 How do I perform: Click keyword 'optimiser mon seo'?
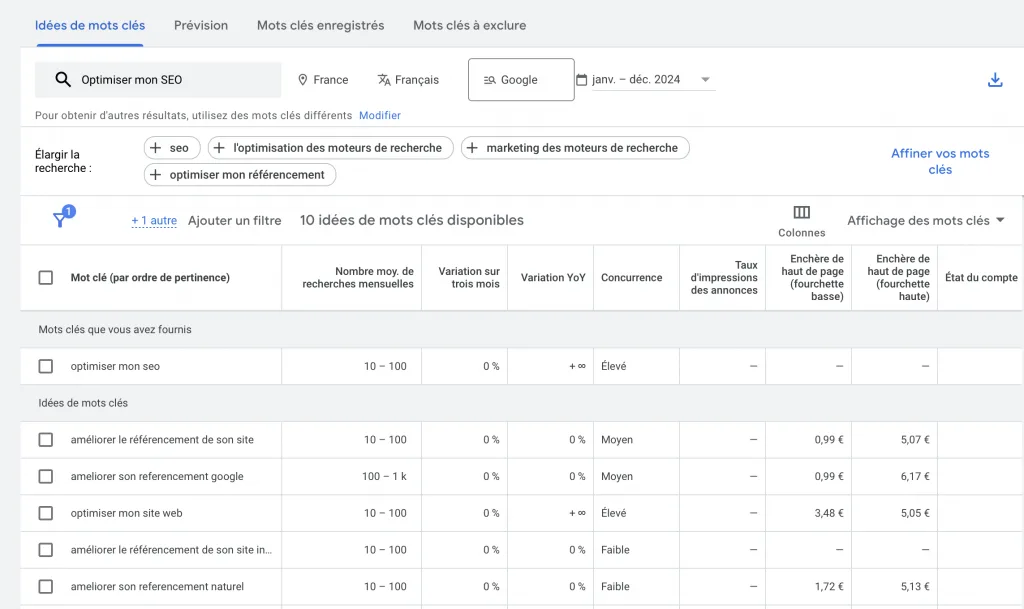tap(115, 366)
